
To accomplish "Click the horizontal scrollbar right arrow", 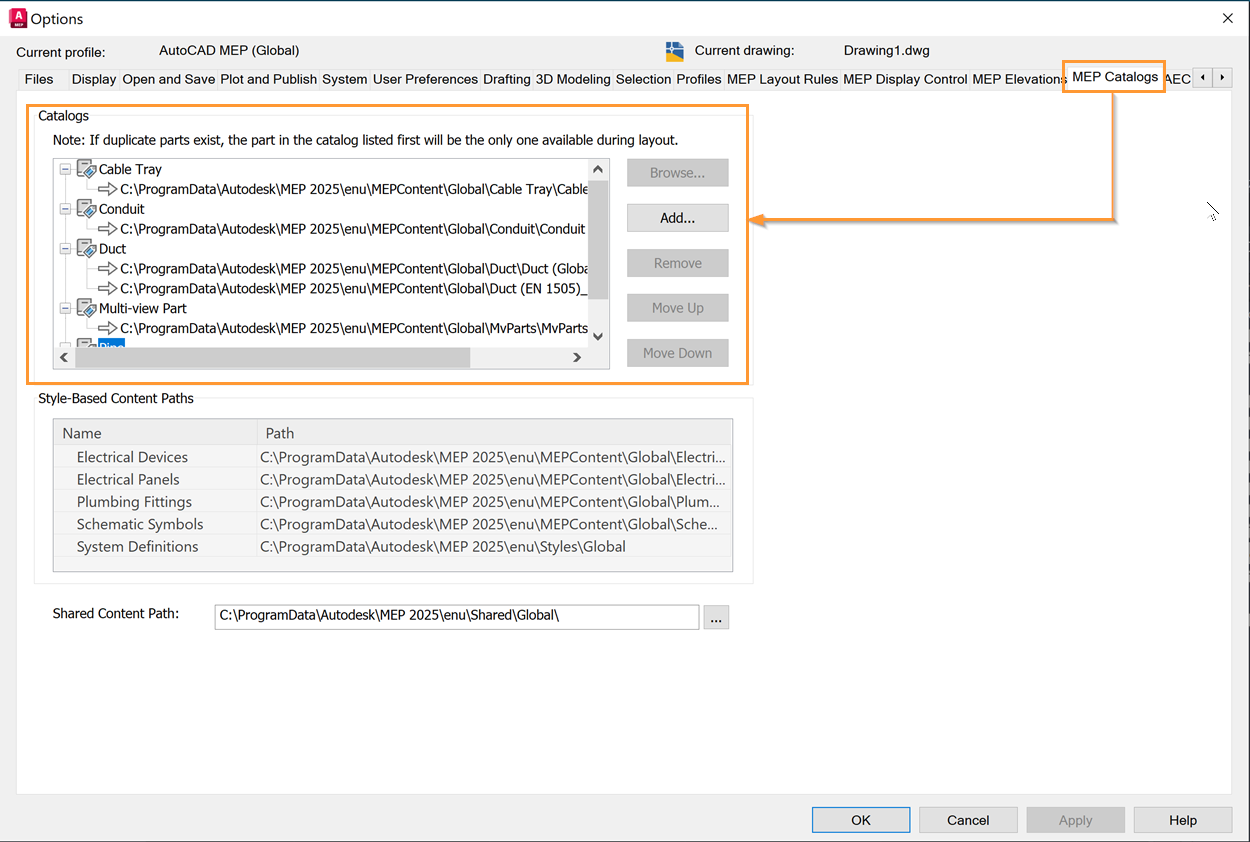I will click(x=577, y=357).
